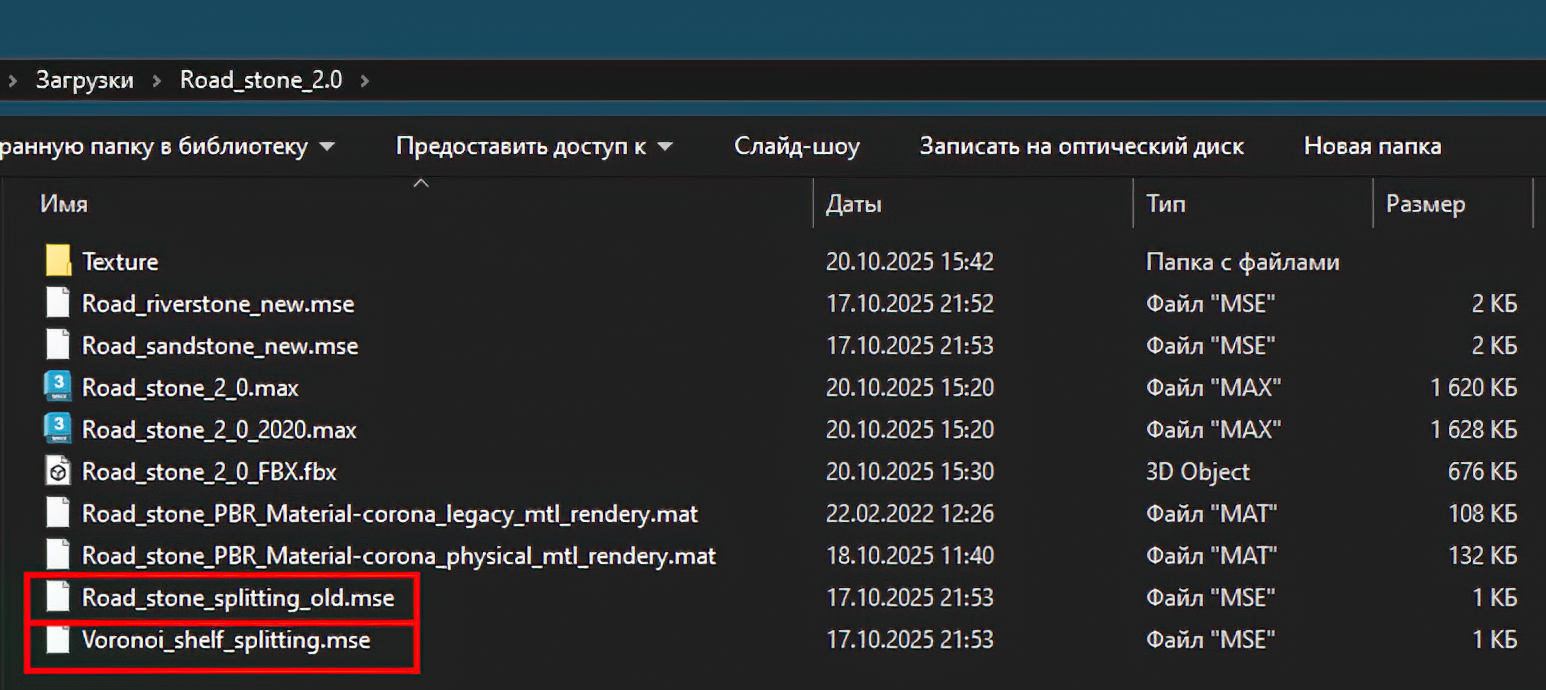Click date 17.10.2025 21:52
Screen dimensions: 1546x690
point(910,304)
